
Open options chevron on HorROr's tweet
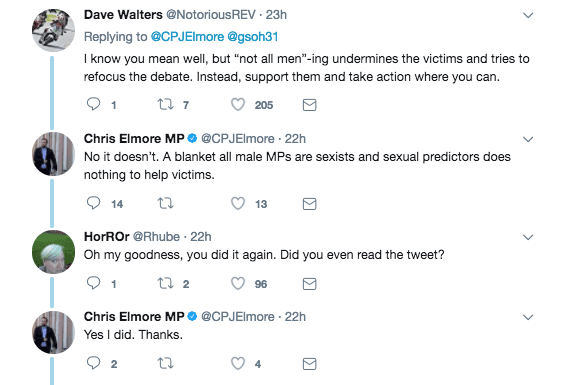pos(528,237)
